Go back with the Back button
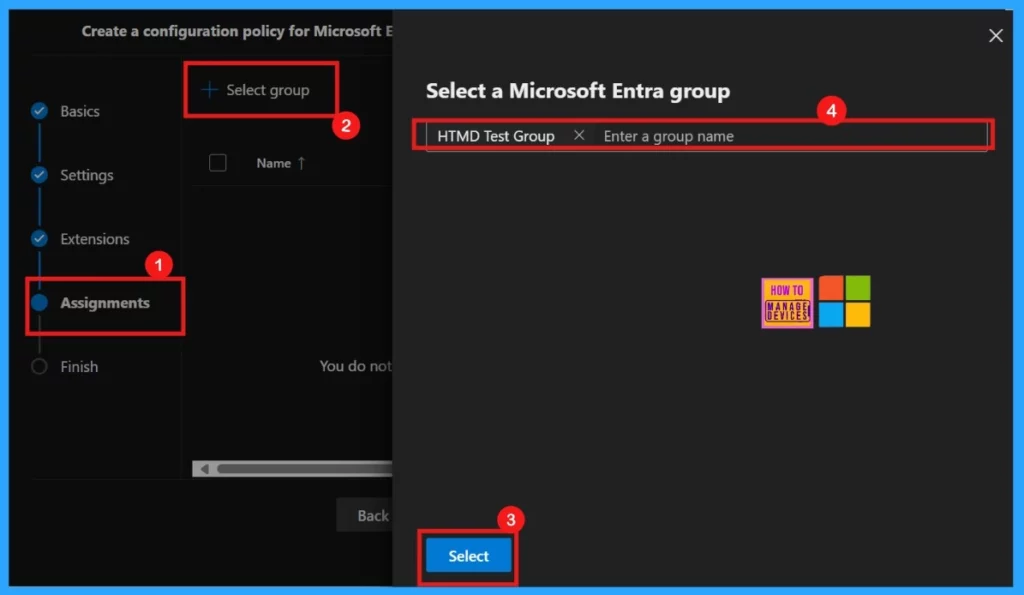 click(x=364, y=515)
